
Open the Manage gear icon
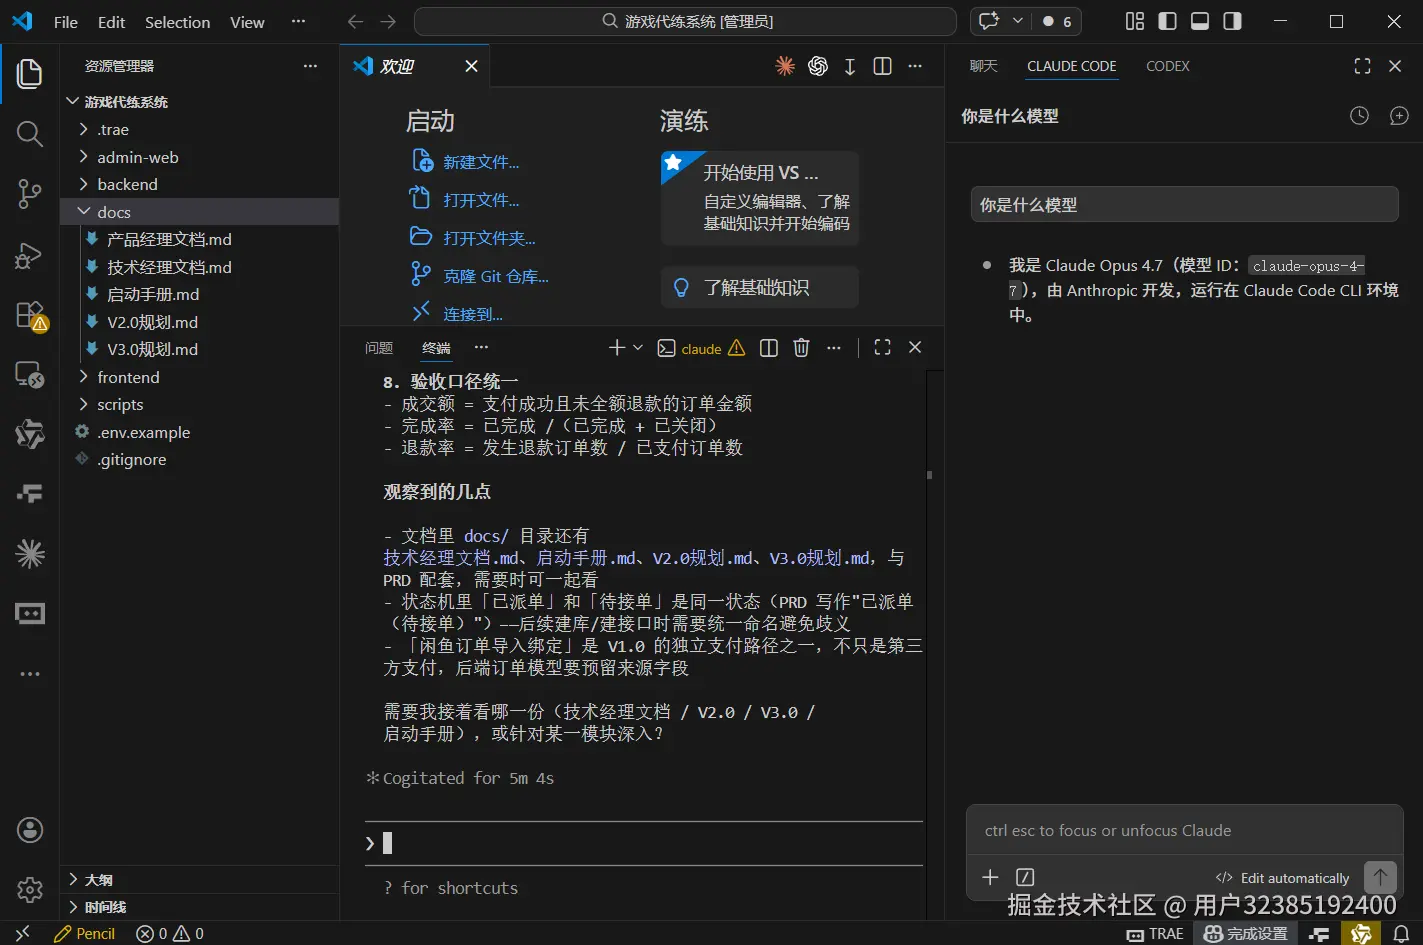click(30, 889)
